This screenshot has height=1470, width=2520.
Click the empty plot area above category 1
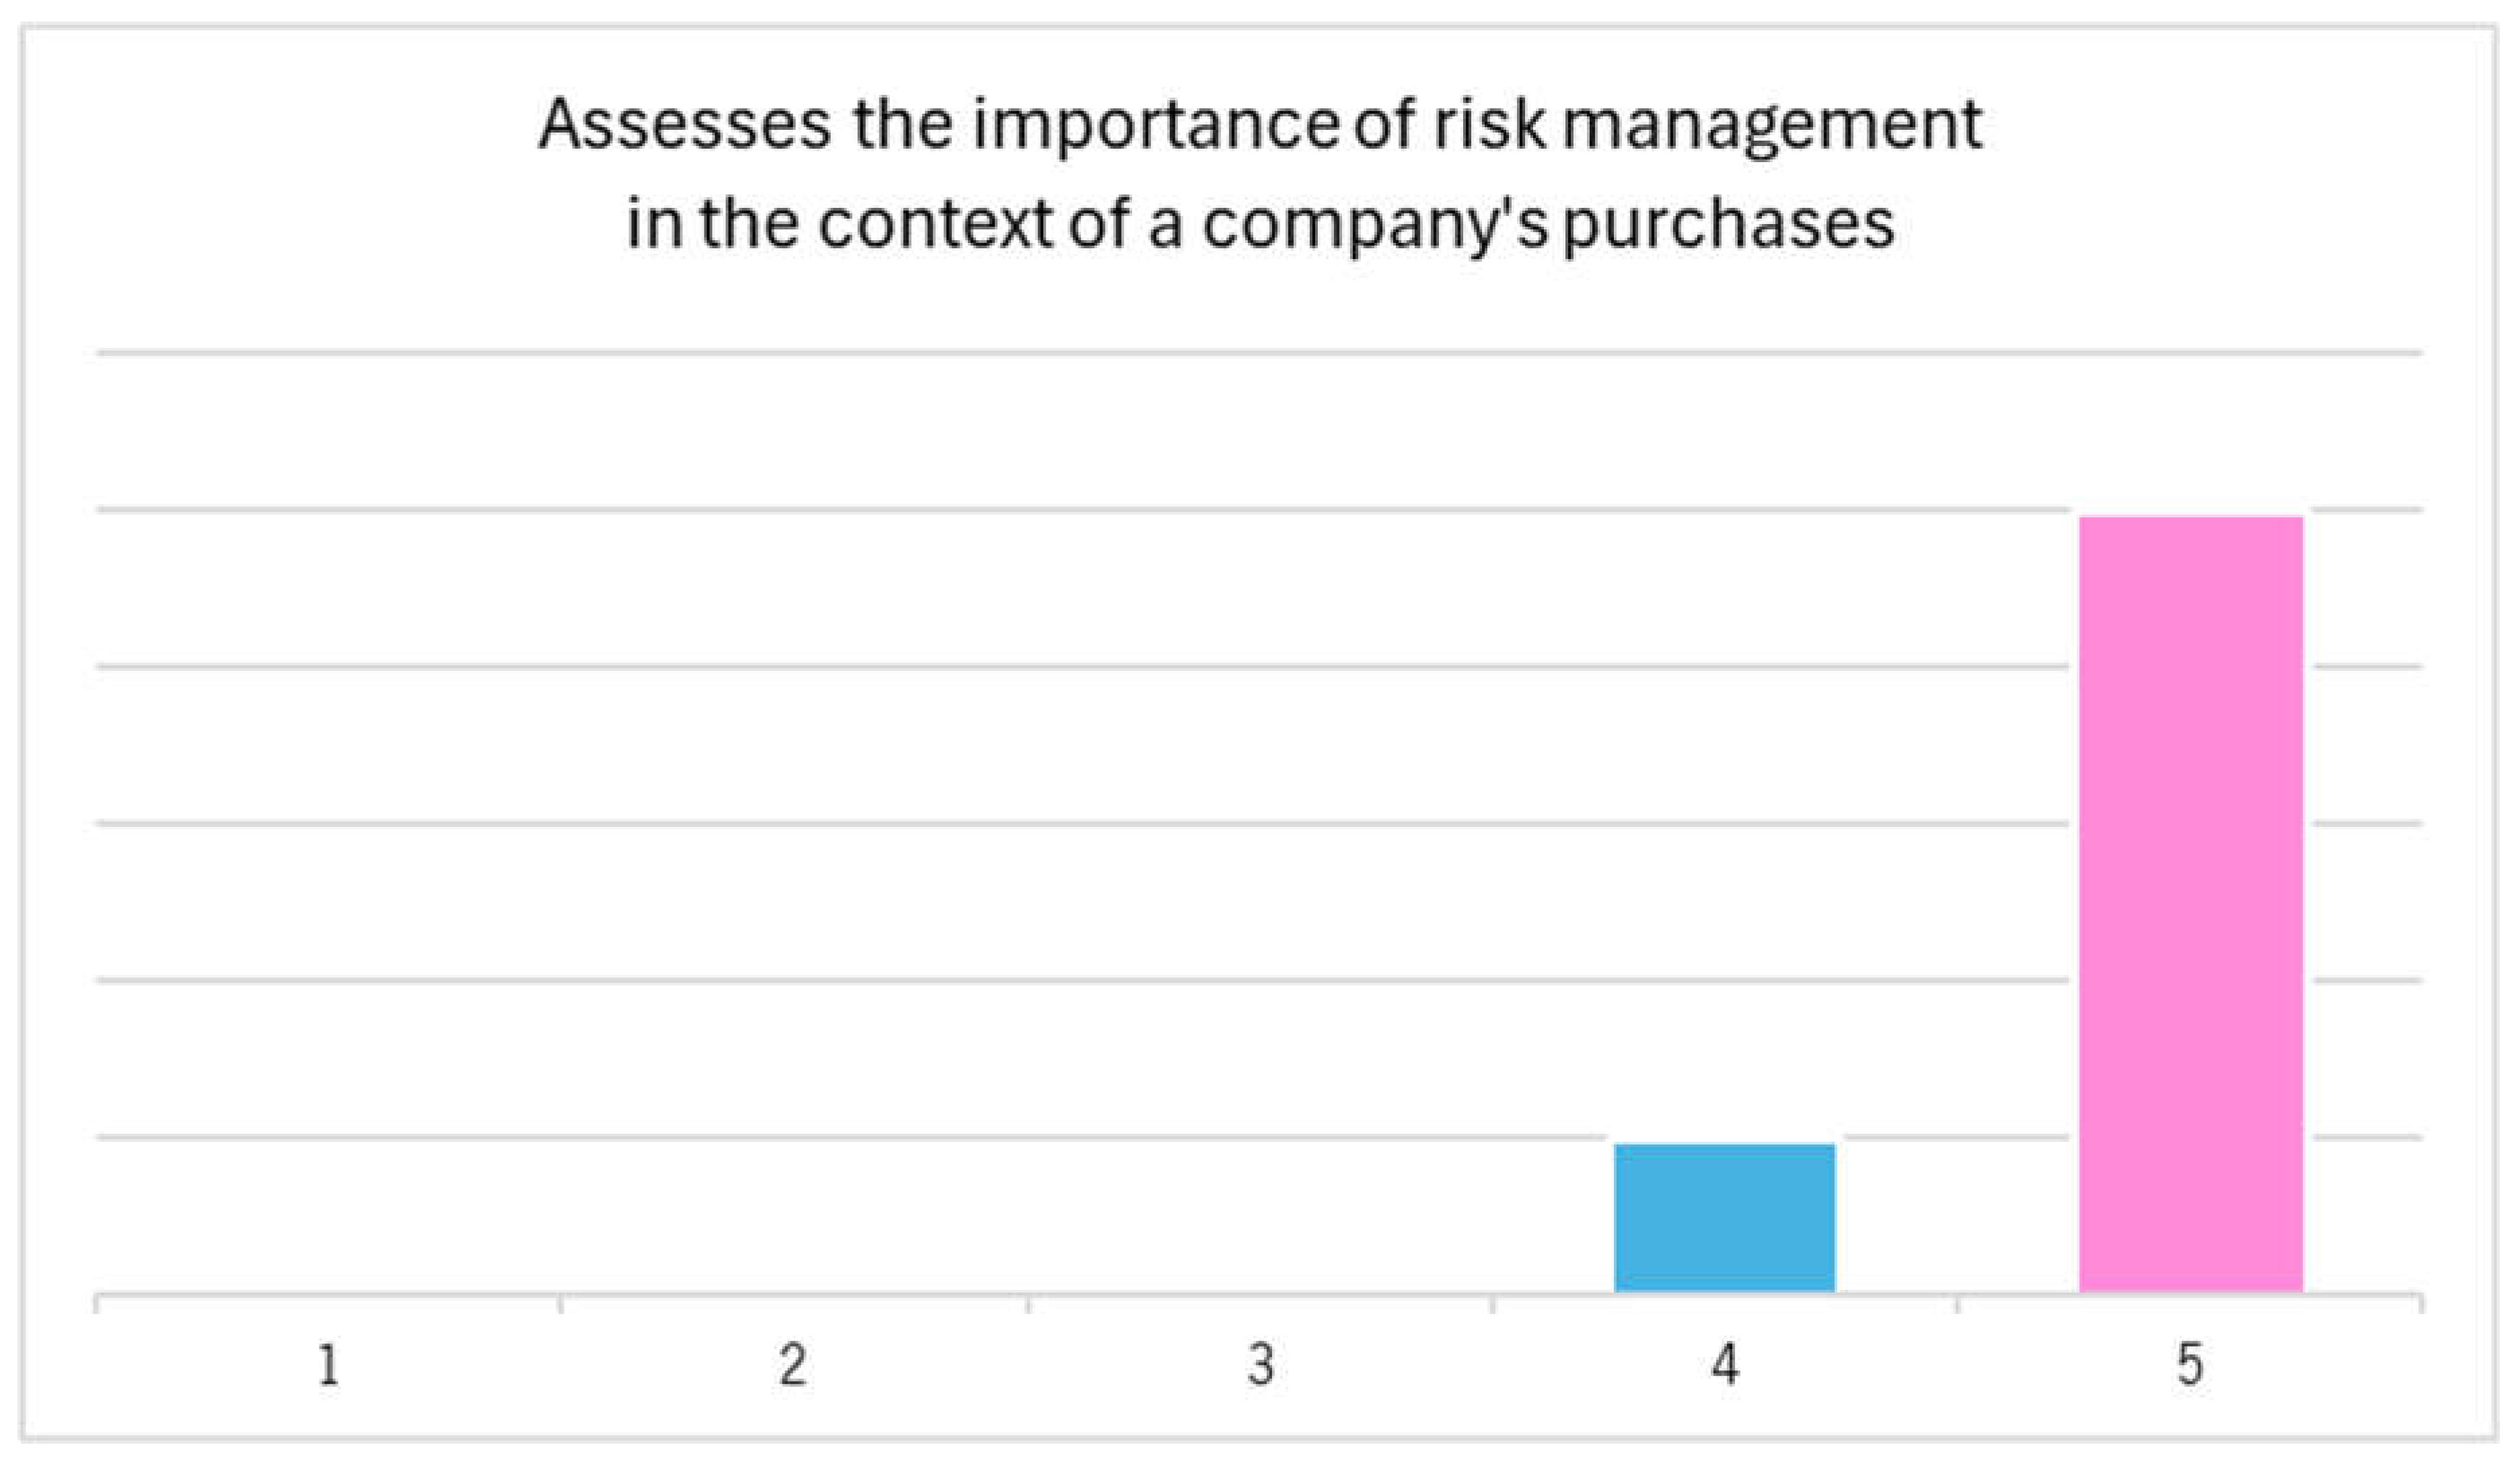[x=329, y=900]
